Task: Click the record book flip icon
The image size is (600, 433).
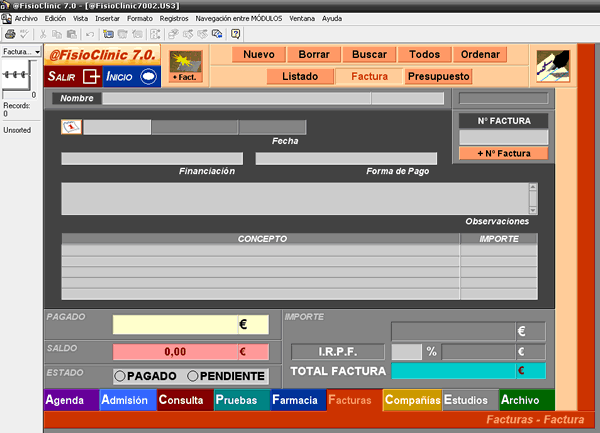Action: 16,75
